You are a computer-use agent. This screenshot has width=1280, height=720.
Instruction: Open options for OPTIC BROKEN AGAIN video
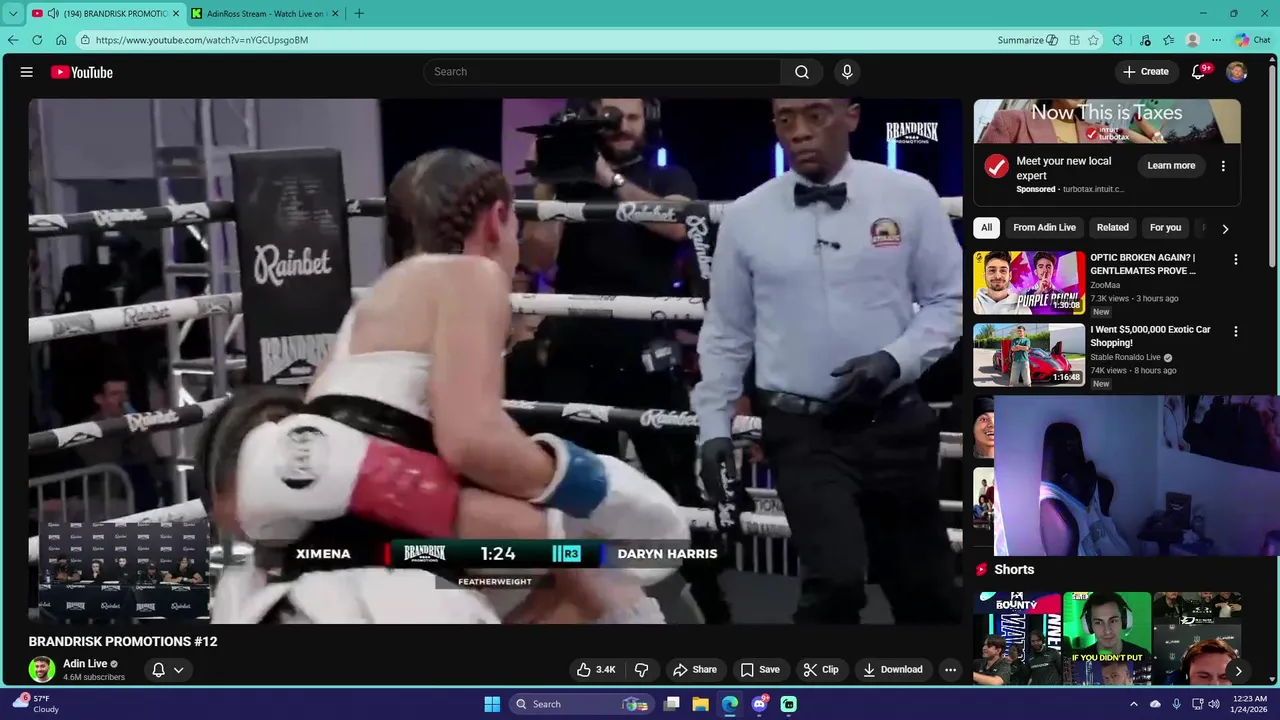tap(1235, 259)
